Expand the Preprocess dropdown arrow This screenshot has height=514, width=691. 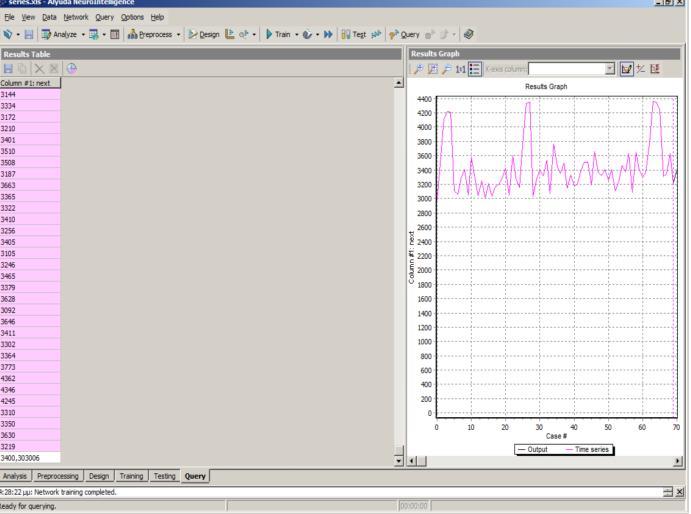pos(178,34)
